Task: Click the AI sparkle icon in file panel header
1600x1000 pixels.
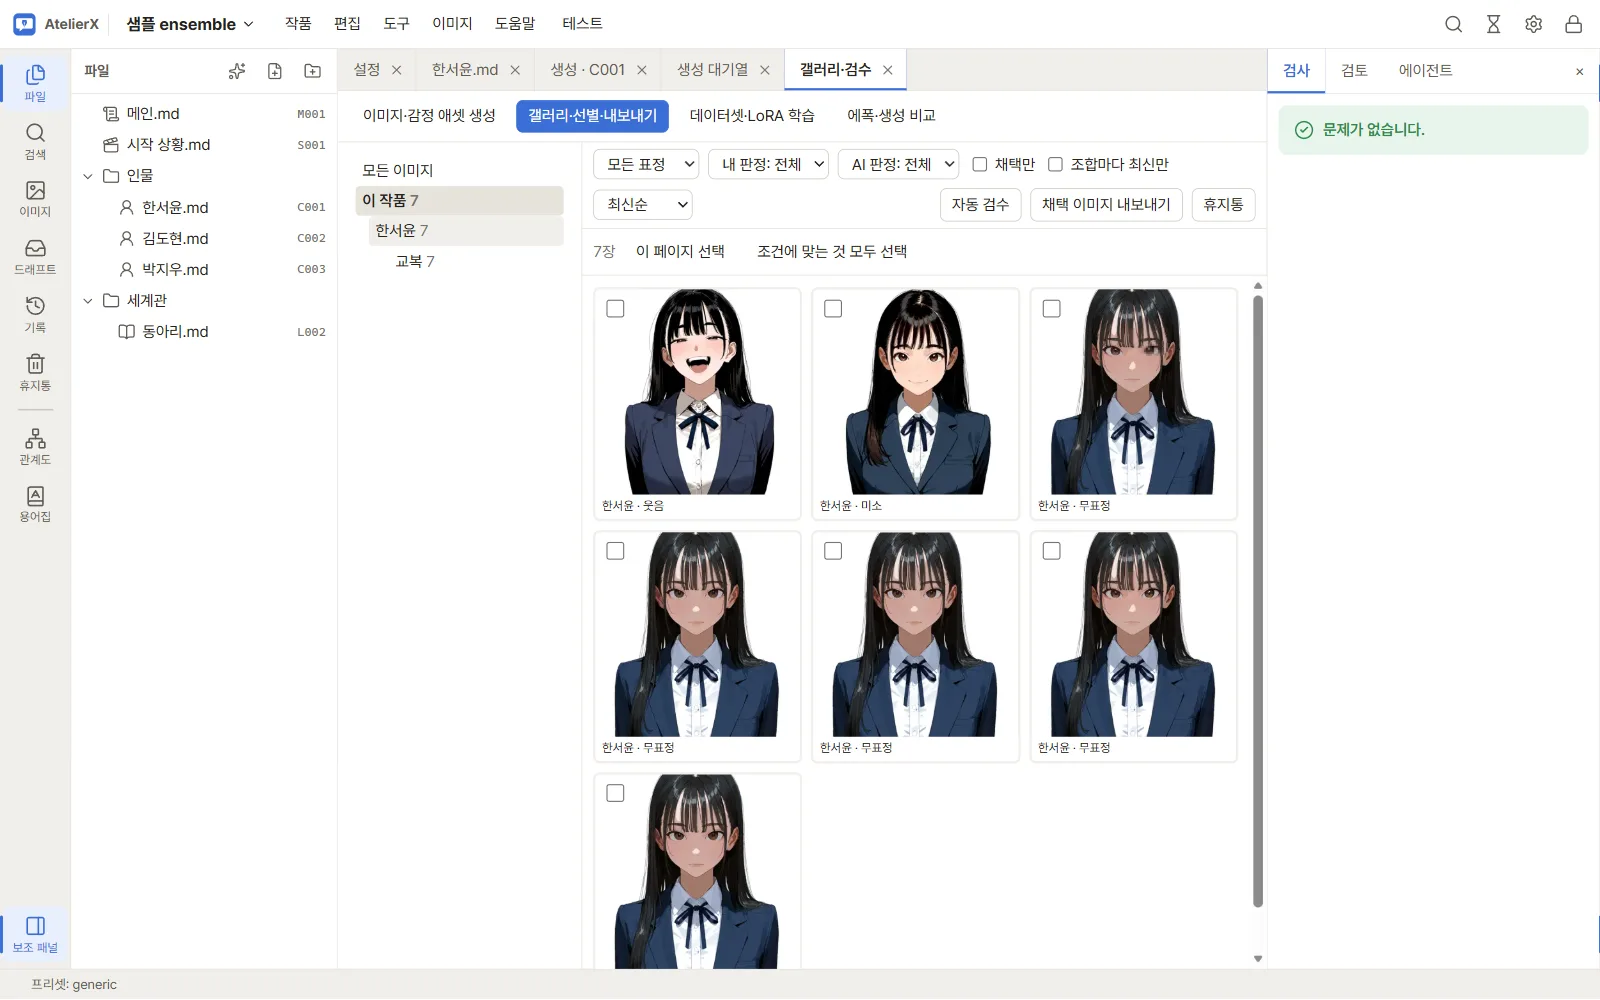Action: [237, 71]
